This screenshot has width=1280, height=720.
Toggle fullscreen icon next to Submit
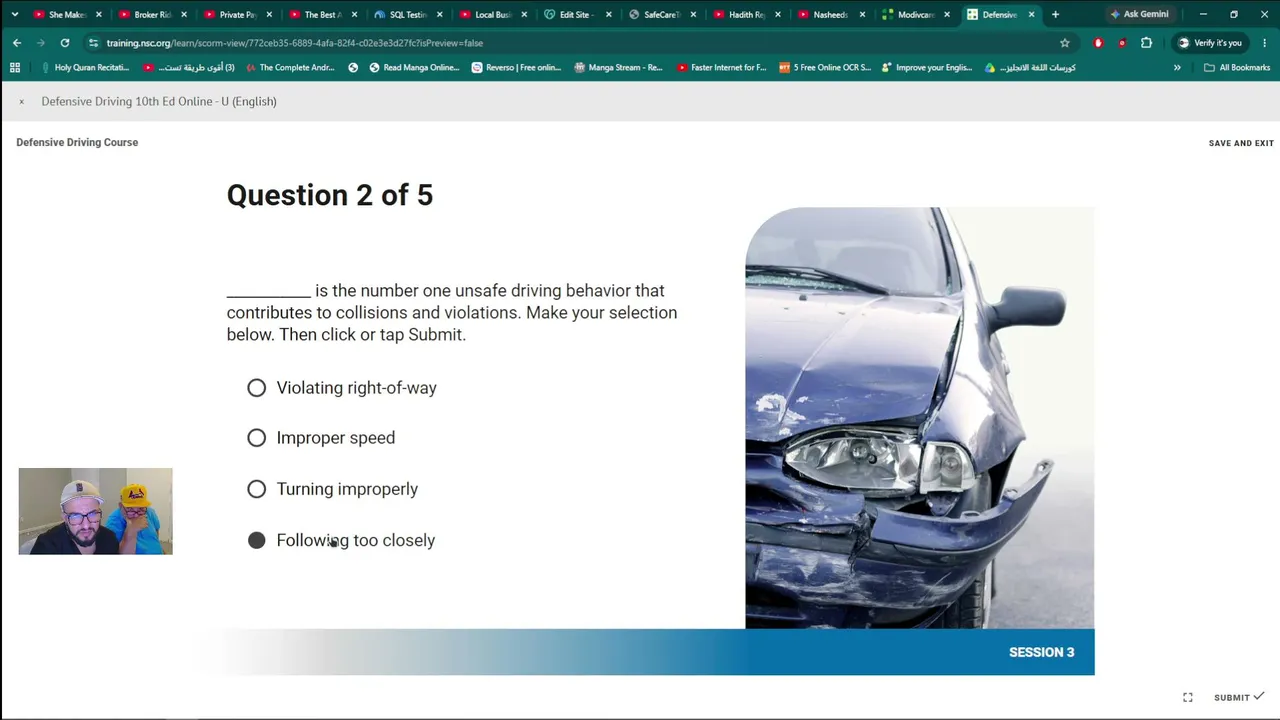coord(1188,697)
